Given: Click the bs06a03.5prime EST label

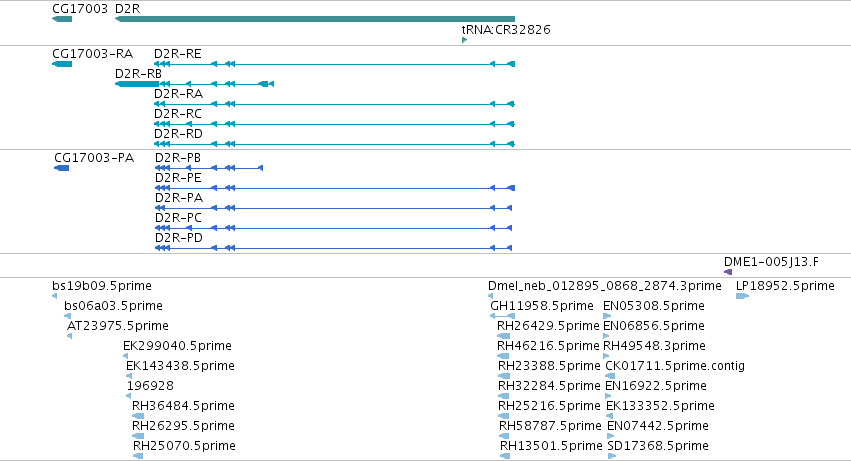Looking at the screenshot, I should 113,306.
